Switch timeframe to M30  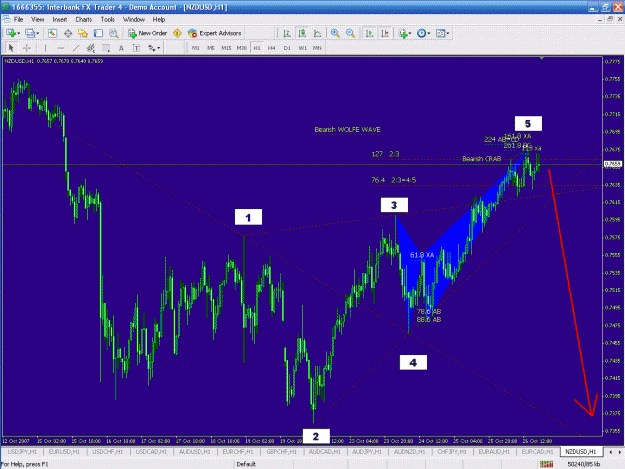tap(242, 48)
